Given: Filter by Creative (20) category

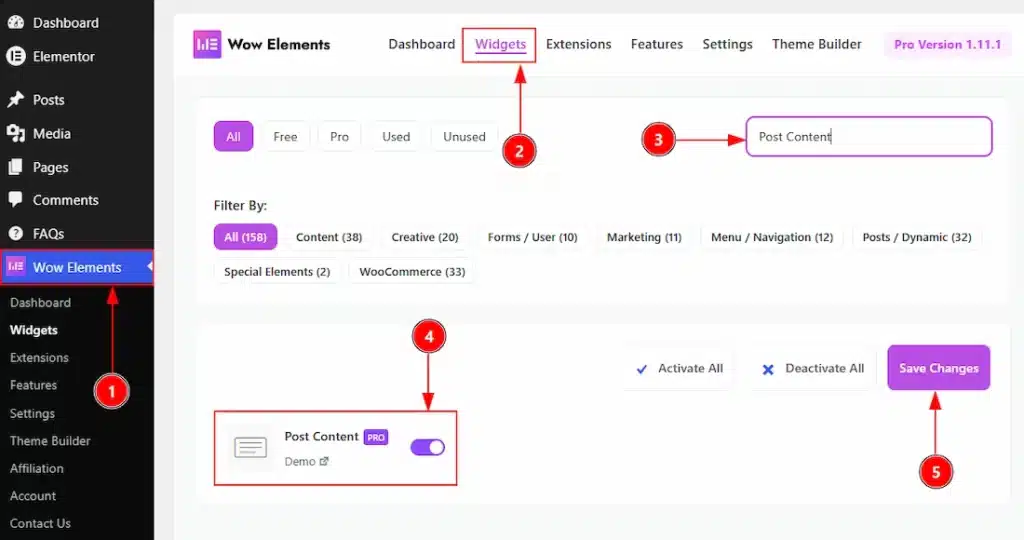Looking at the screenshot, I should coord(425,237).
